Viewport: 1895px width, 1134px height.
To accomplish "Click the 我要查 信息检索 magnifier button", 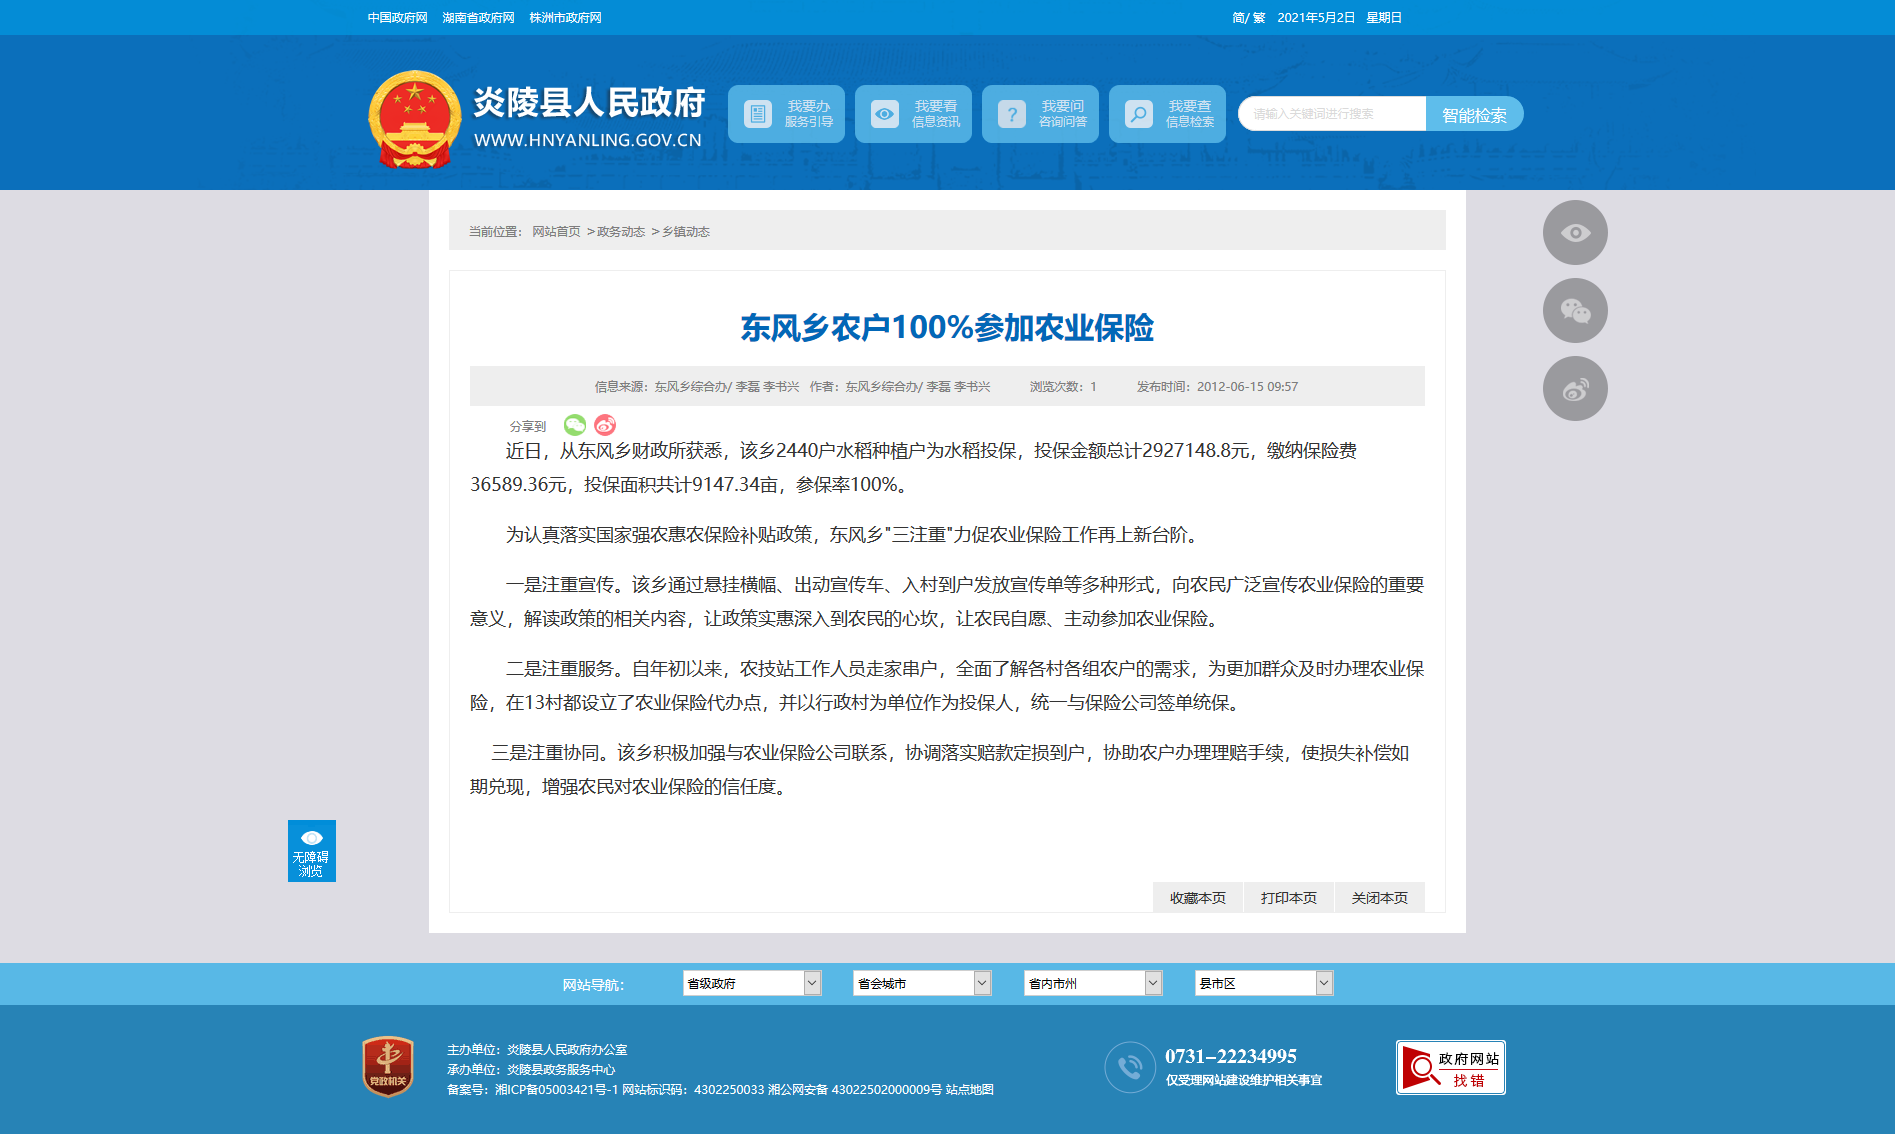I will tap(1167, 114).
